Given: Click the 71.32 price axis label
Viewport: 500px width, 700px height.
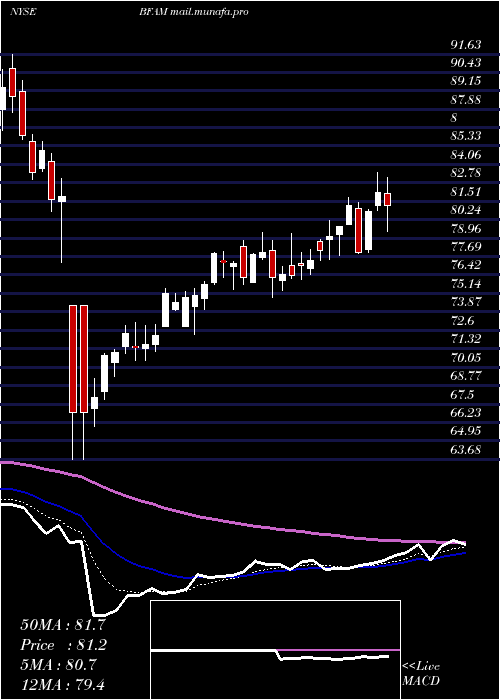Looking at the screenshot, I should 466,339.
